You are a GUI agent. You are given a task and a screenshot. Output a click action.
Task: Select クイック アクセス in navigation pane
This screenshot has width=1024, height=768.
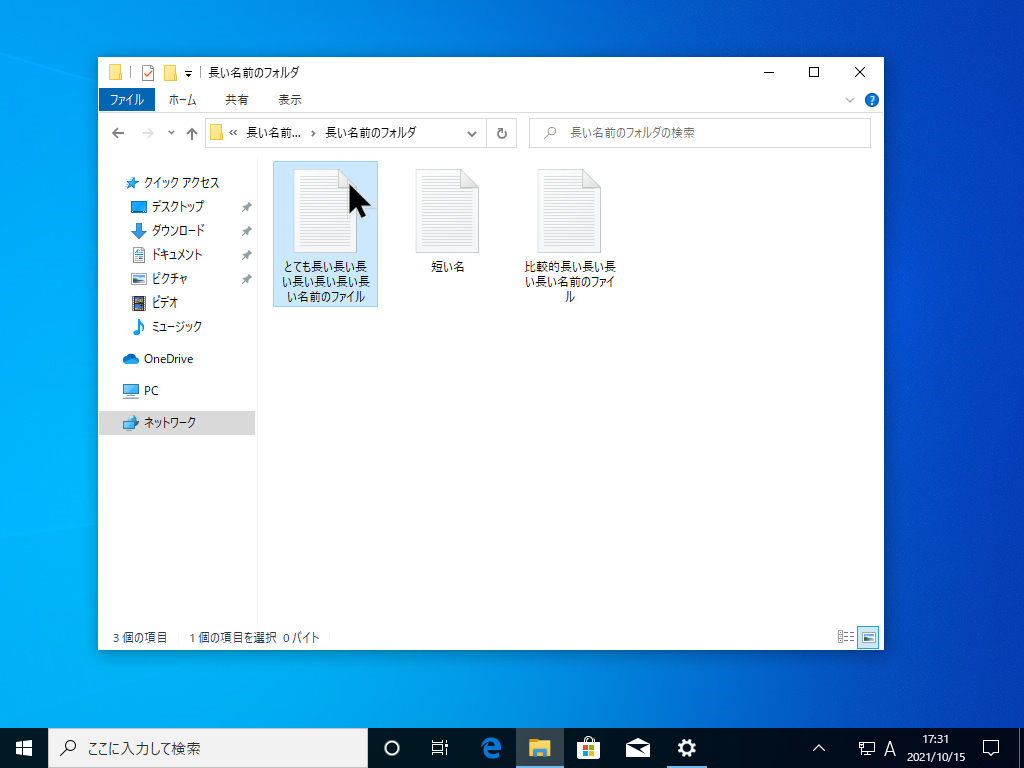coord(181,182)
